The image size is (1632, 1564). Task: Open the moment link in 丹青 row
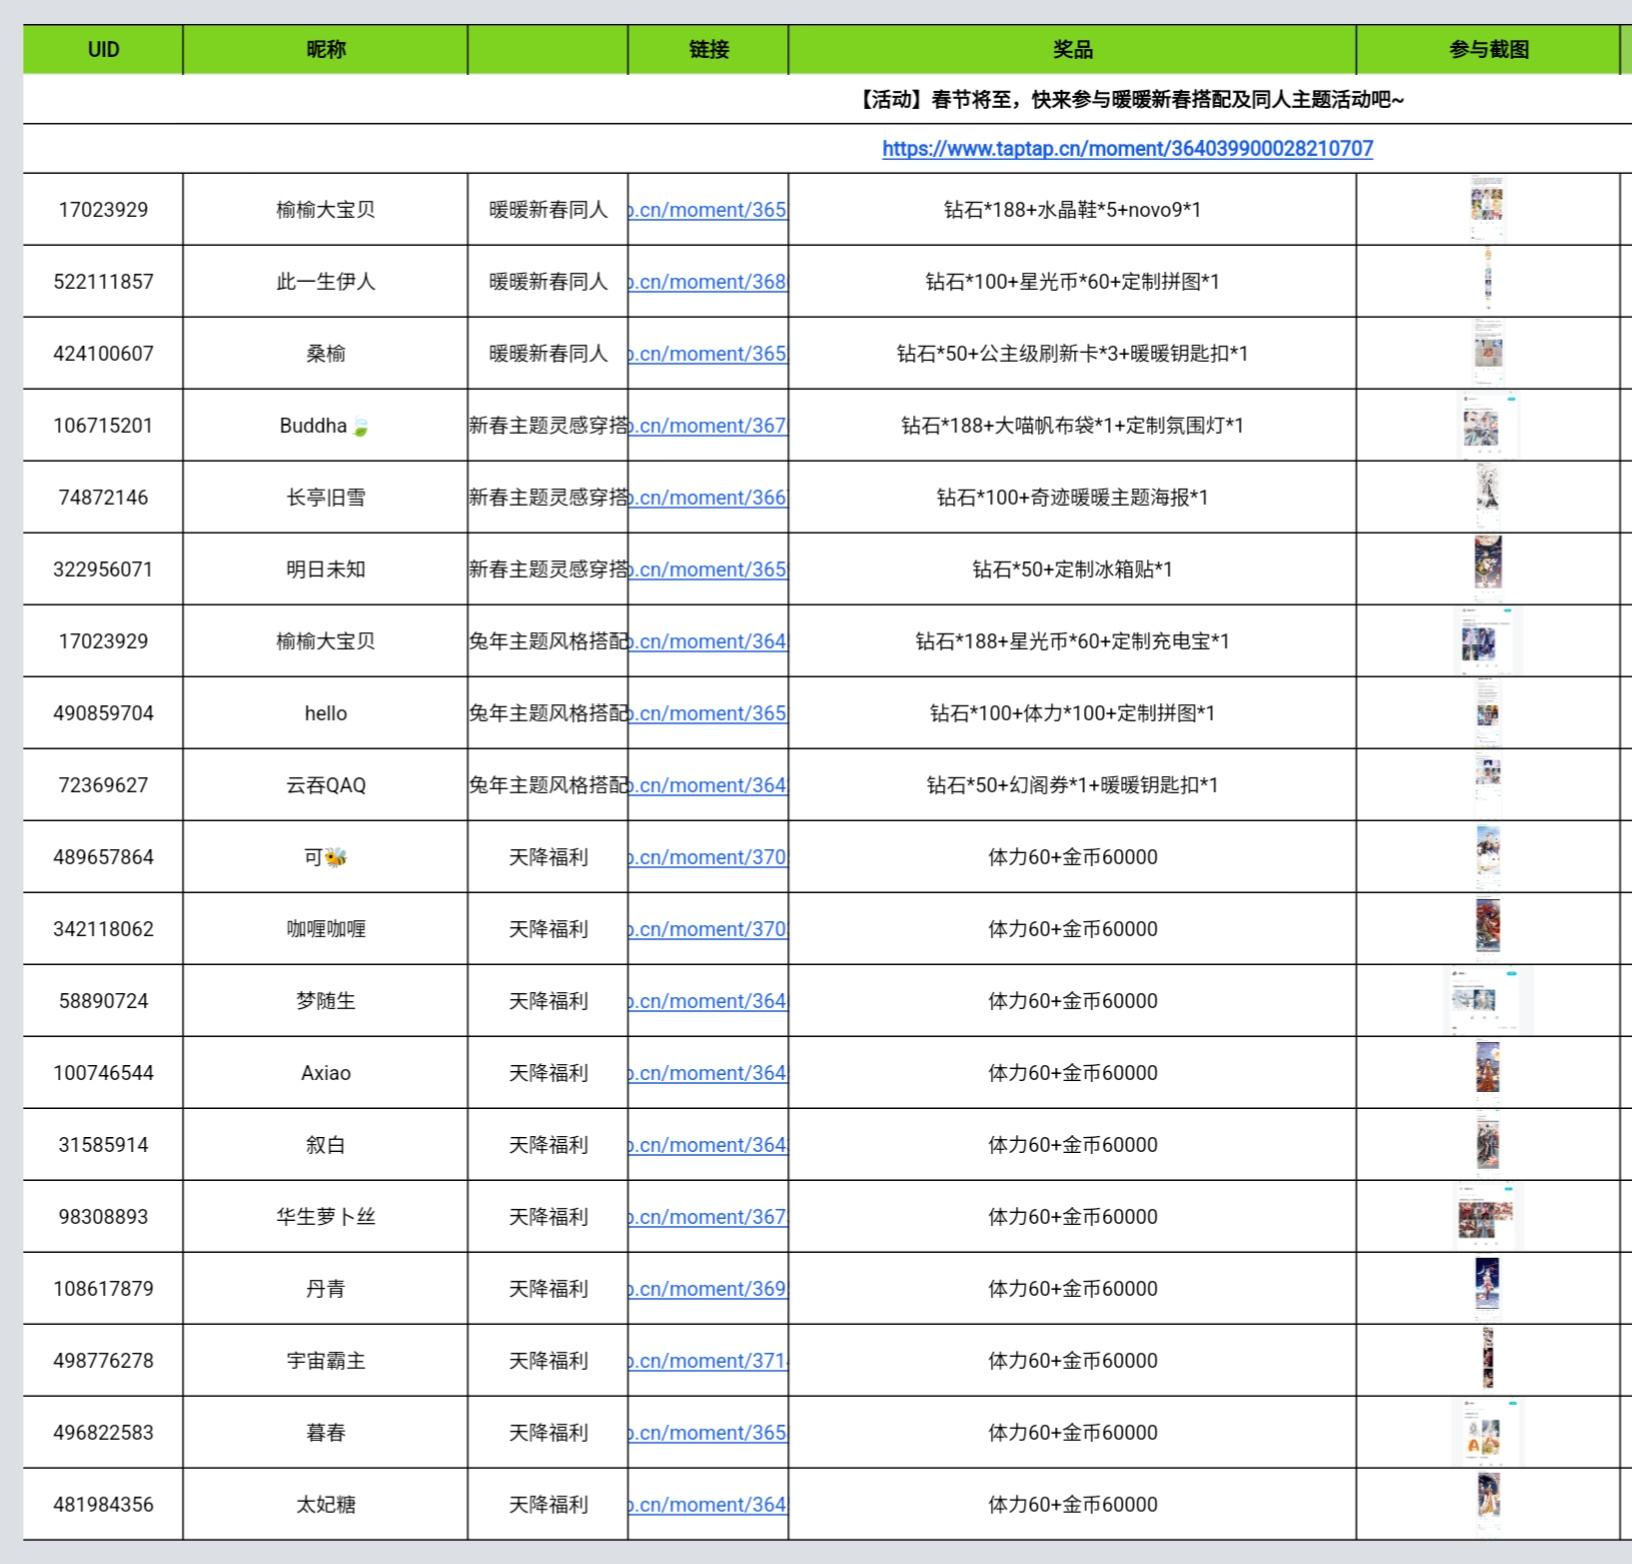point(708,1290)
